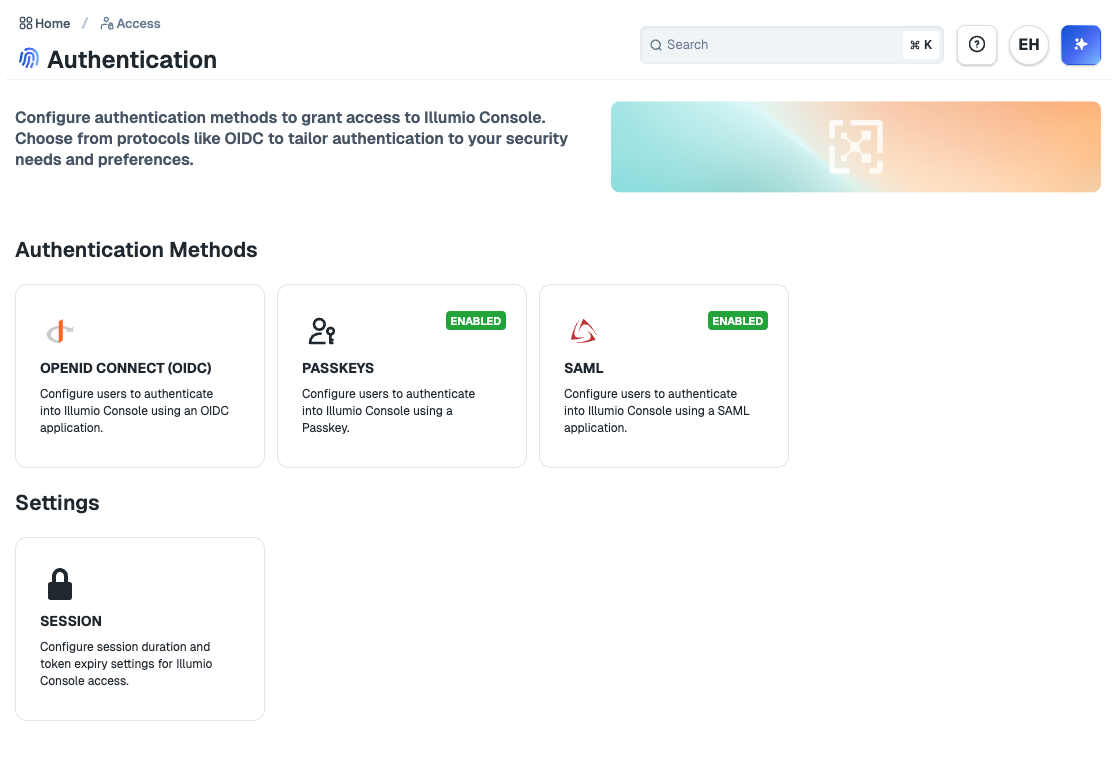Click the OpenID Connect logo icon
The image size is (1114, 757).
pos(60,331)
